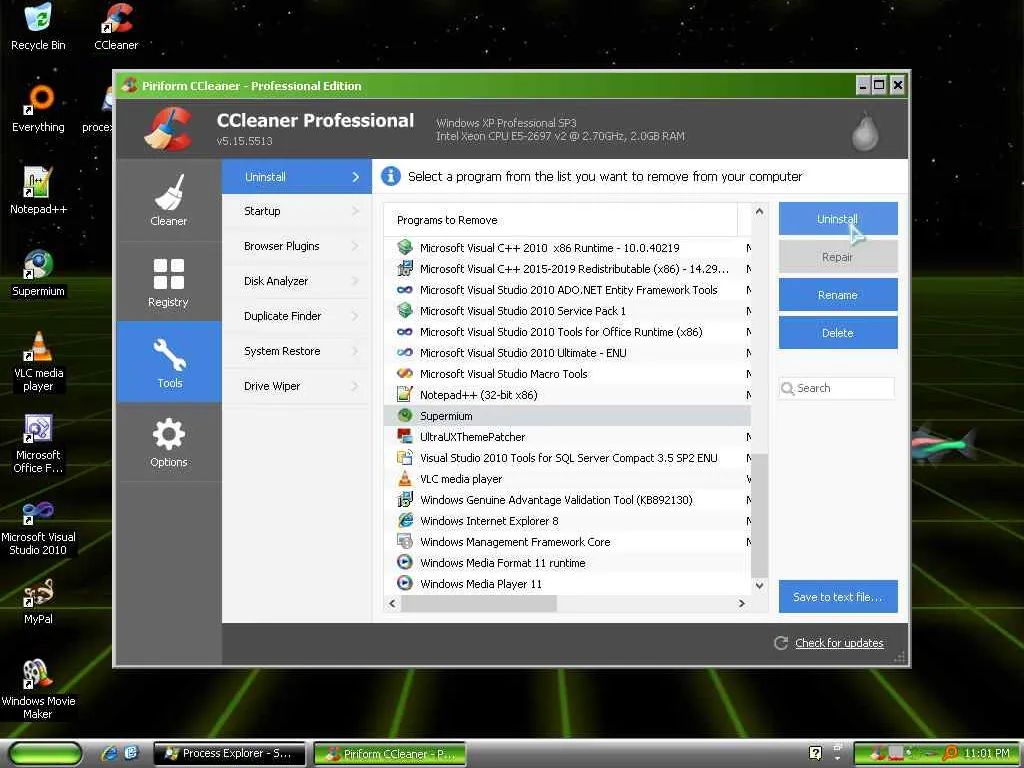
Task: Click the Windows Internet Explorer 8 icon
Action: point(405,520)
